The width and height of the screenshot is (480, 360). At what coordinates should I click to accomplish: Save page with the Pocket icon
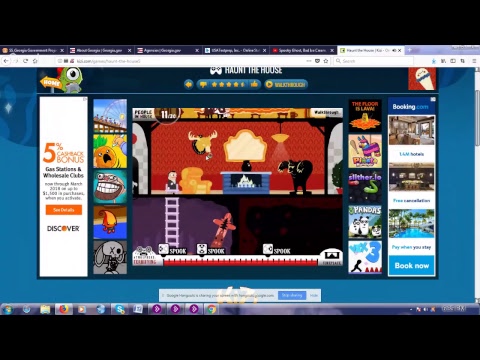pyautogui.click(x=317, y=61)
